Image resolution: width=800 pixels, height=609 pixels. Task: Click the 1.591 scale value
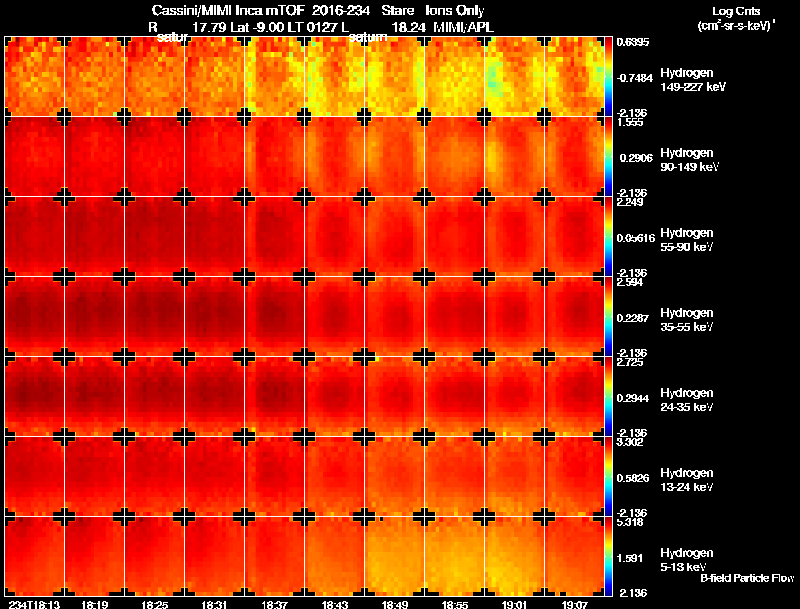[x=630, y=559]
